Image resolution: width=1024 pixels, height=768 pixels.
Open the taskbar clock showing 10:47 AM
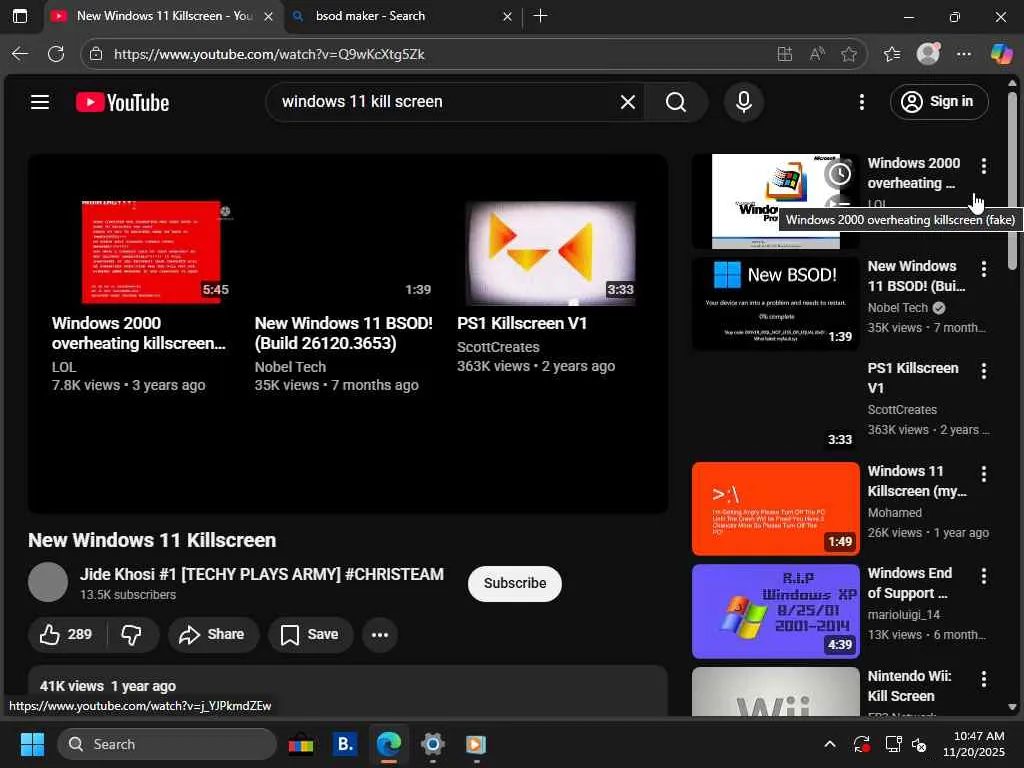974,744
